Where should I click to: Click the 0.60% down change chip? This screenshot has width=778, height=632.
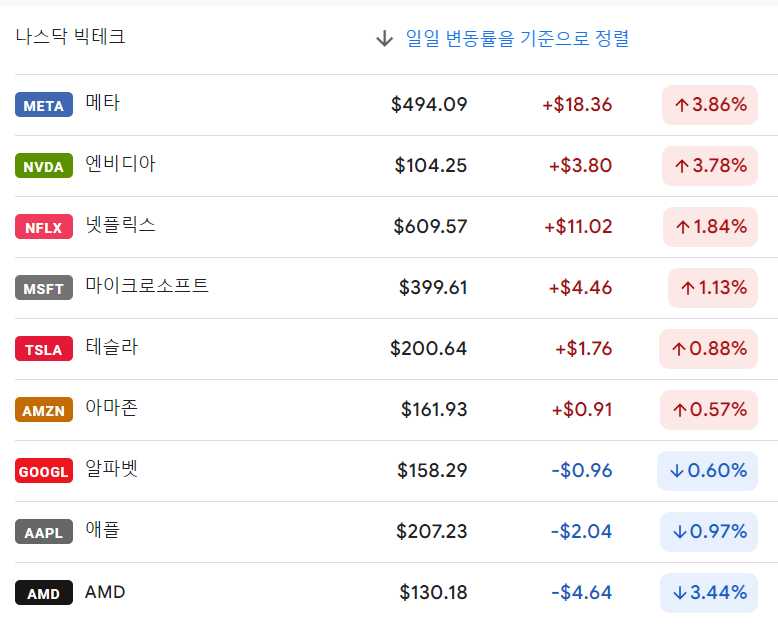[707, 471]
